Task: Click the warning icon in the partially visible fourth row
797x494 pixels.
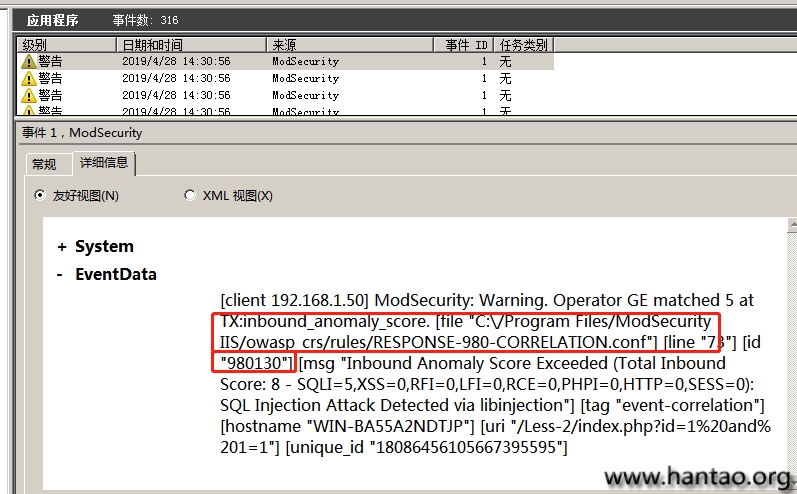Action: tap(29, 111)
